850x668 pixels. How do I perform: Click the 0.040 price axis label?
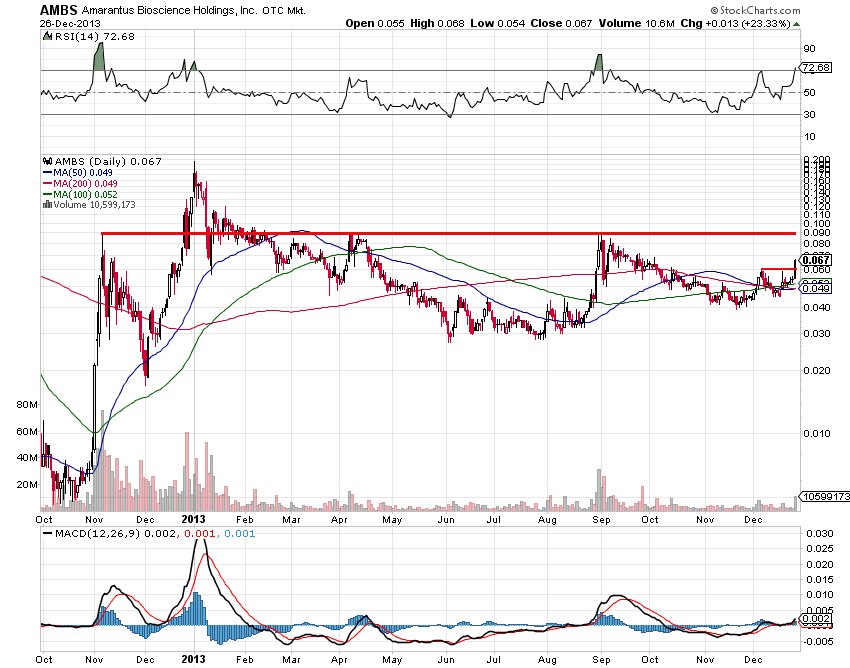(816, 307)
